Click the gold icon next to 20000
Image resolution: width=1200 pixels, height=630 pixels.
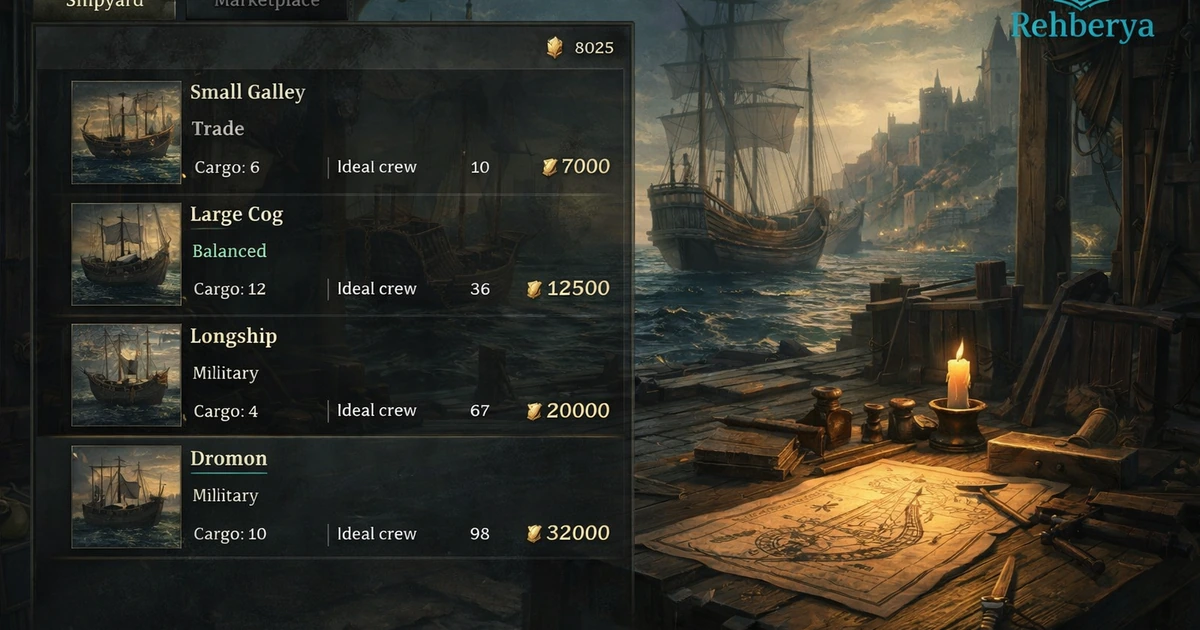[535, 411]
